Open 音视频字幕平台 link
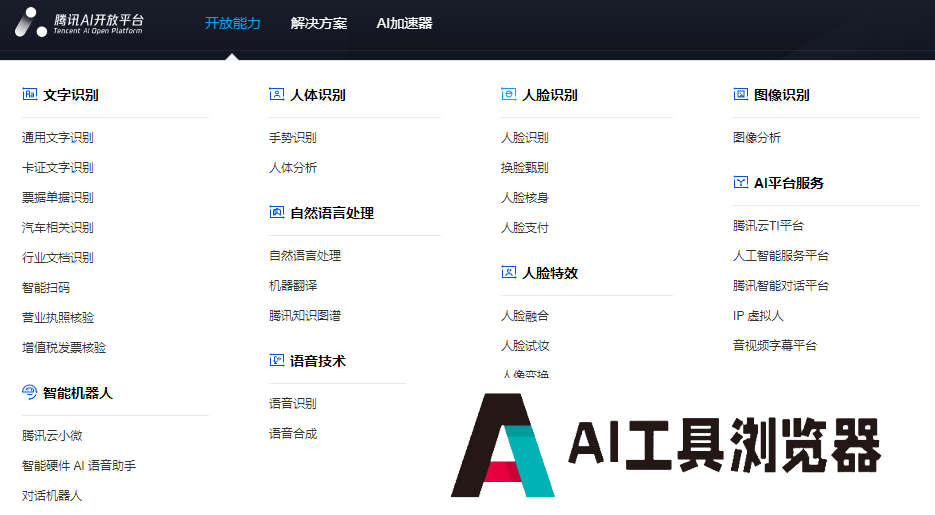 [x=775, y=345]
